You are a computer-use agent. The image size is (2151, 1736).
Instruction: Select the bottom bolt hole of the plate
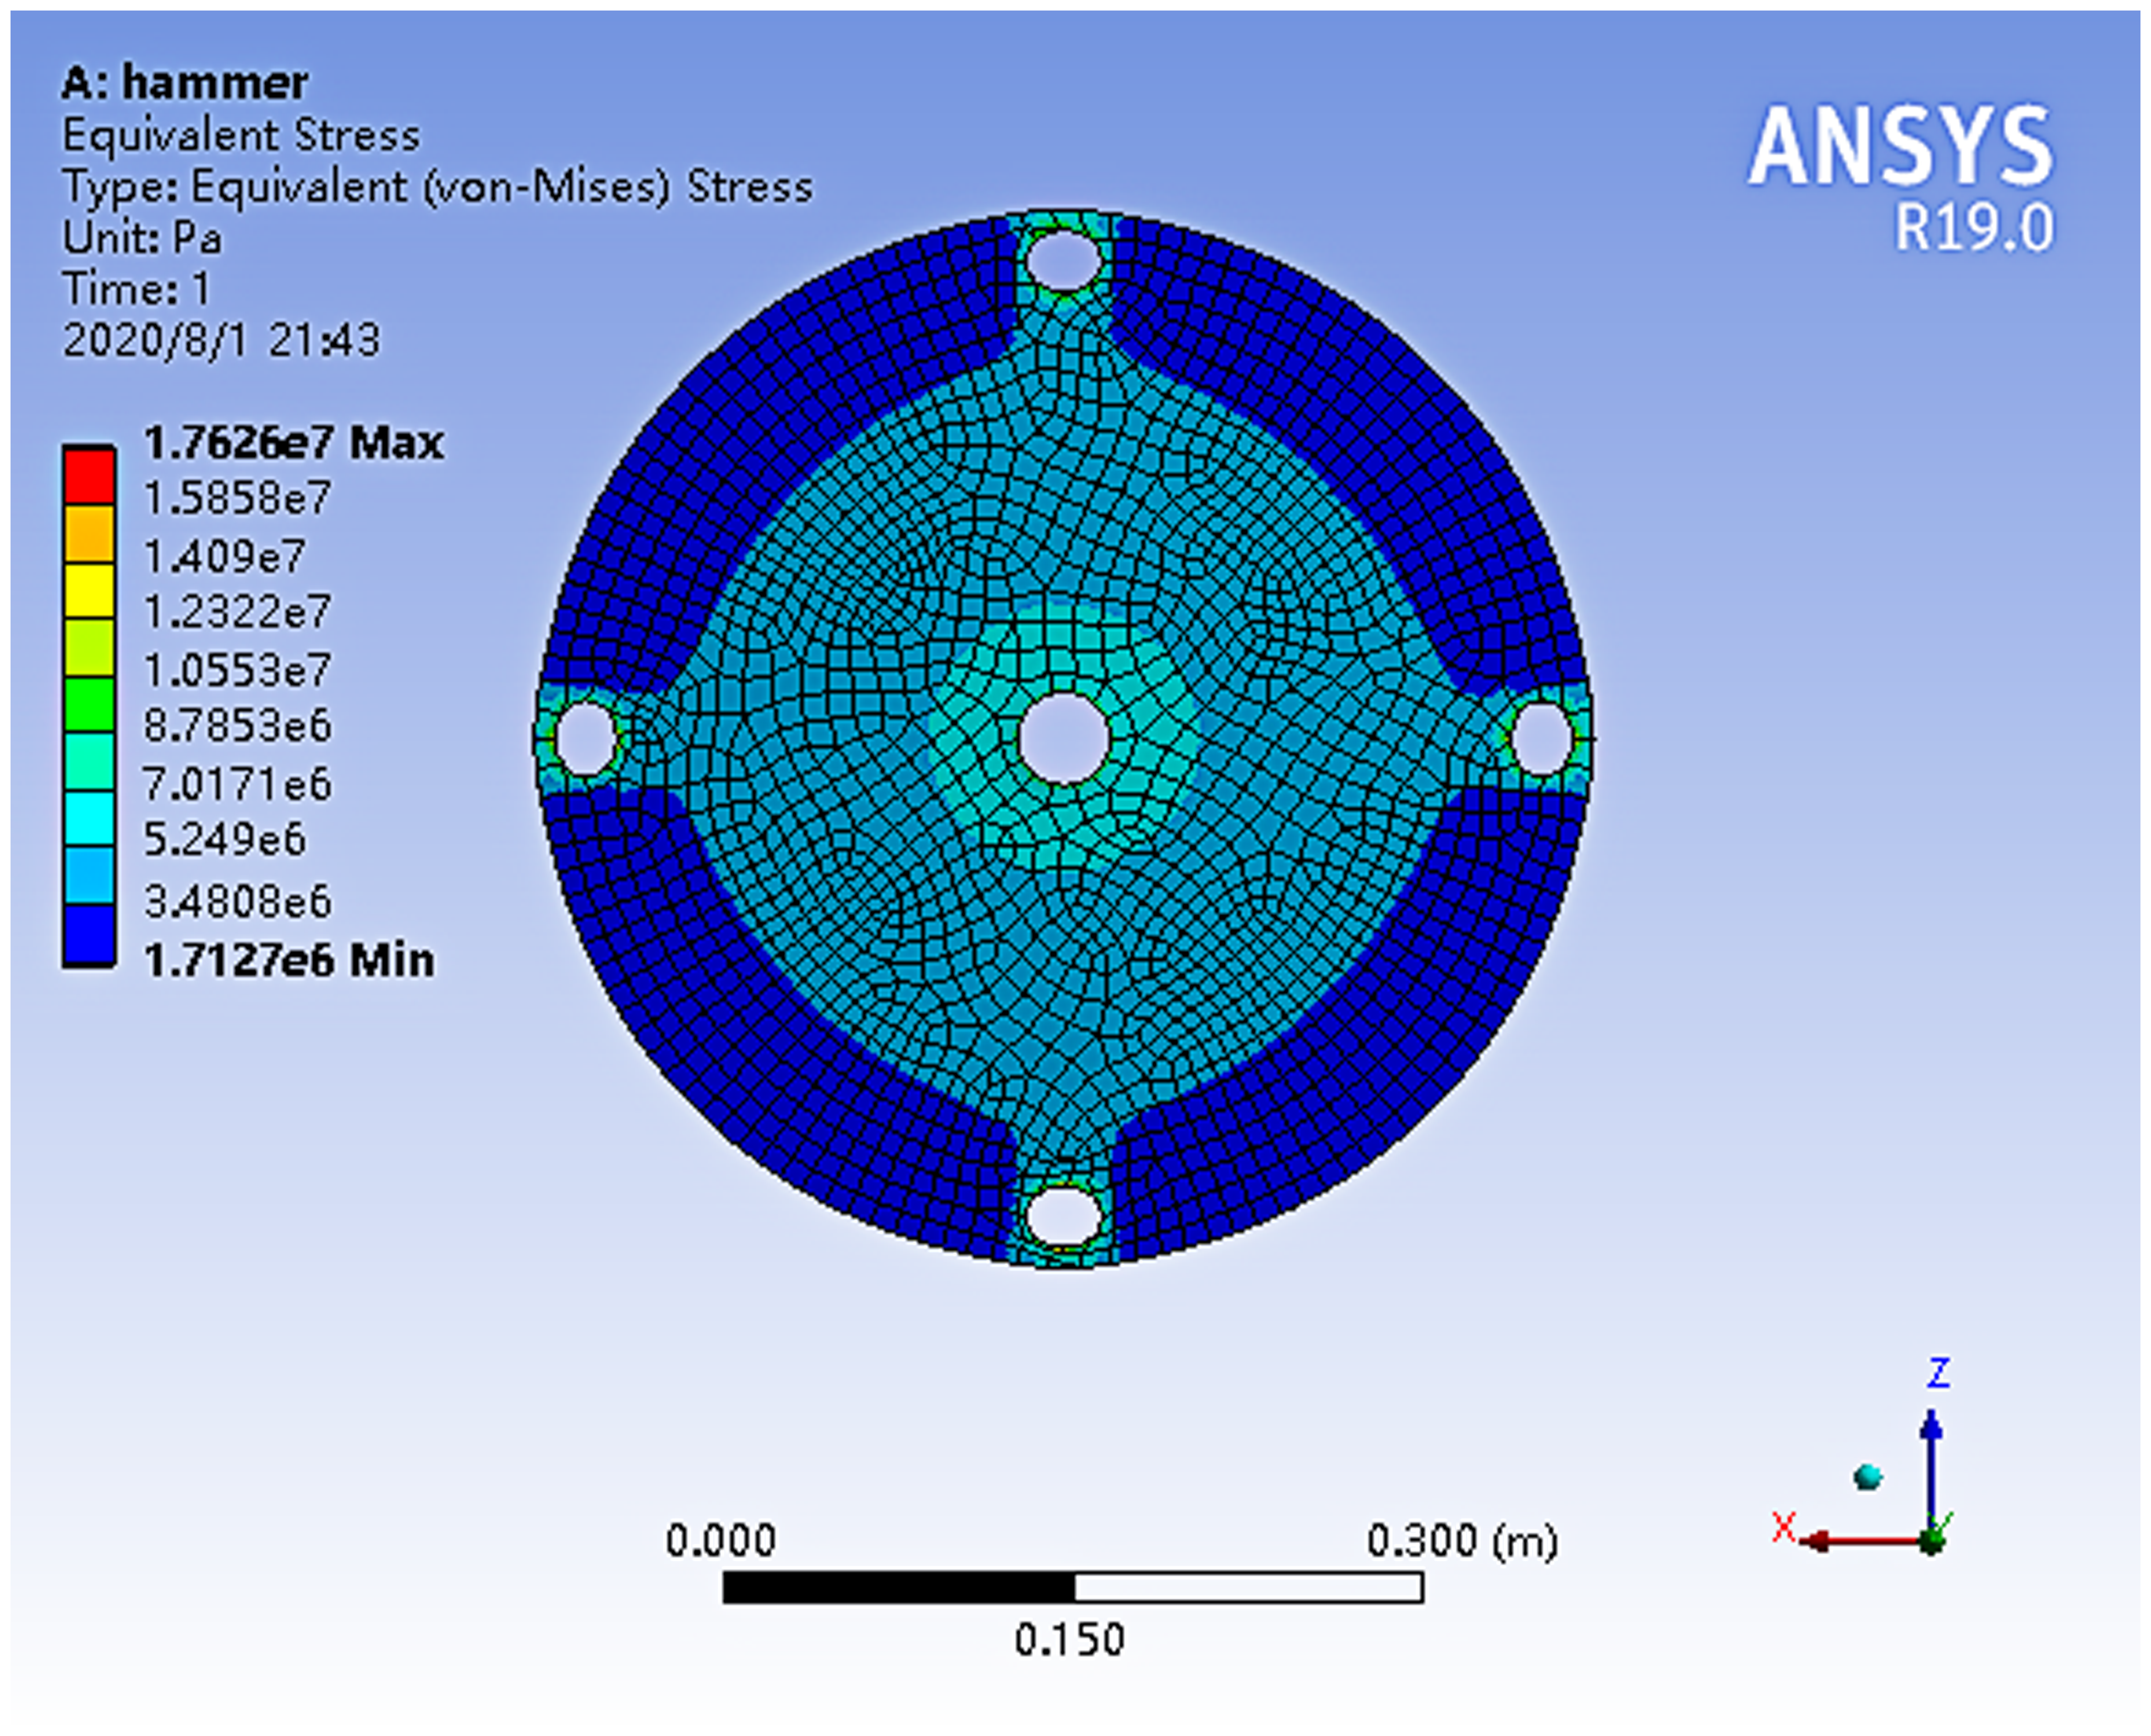click(1064, 1216)
